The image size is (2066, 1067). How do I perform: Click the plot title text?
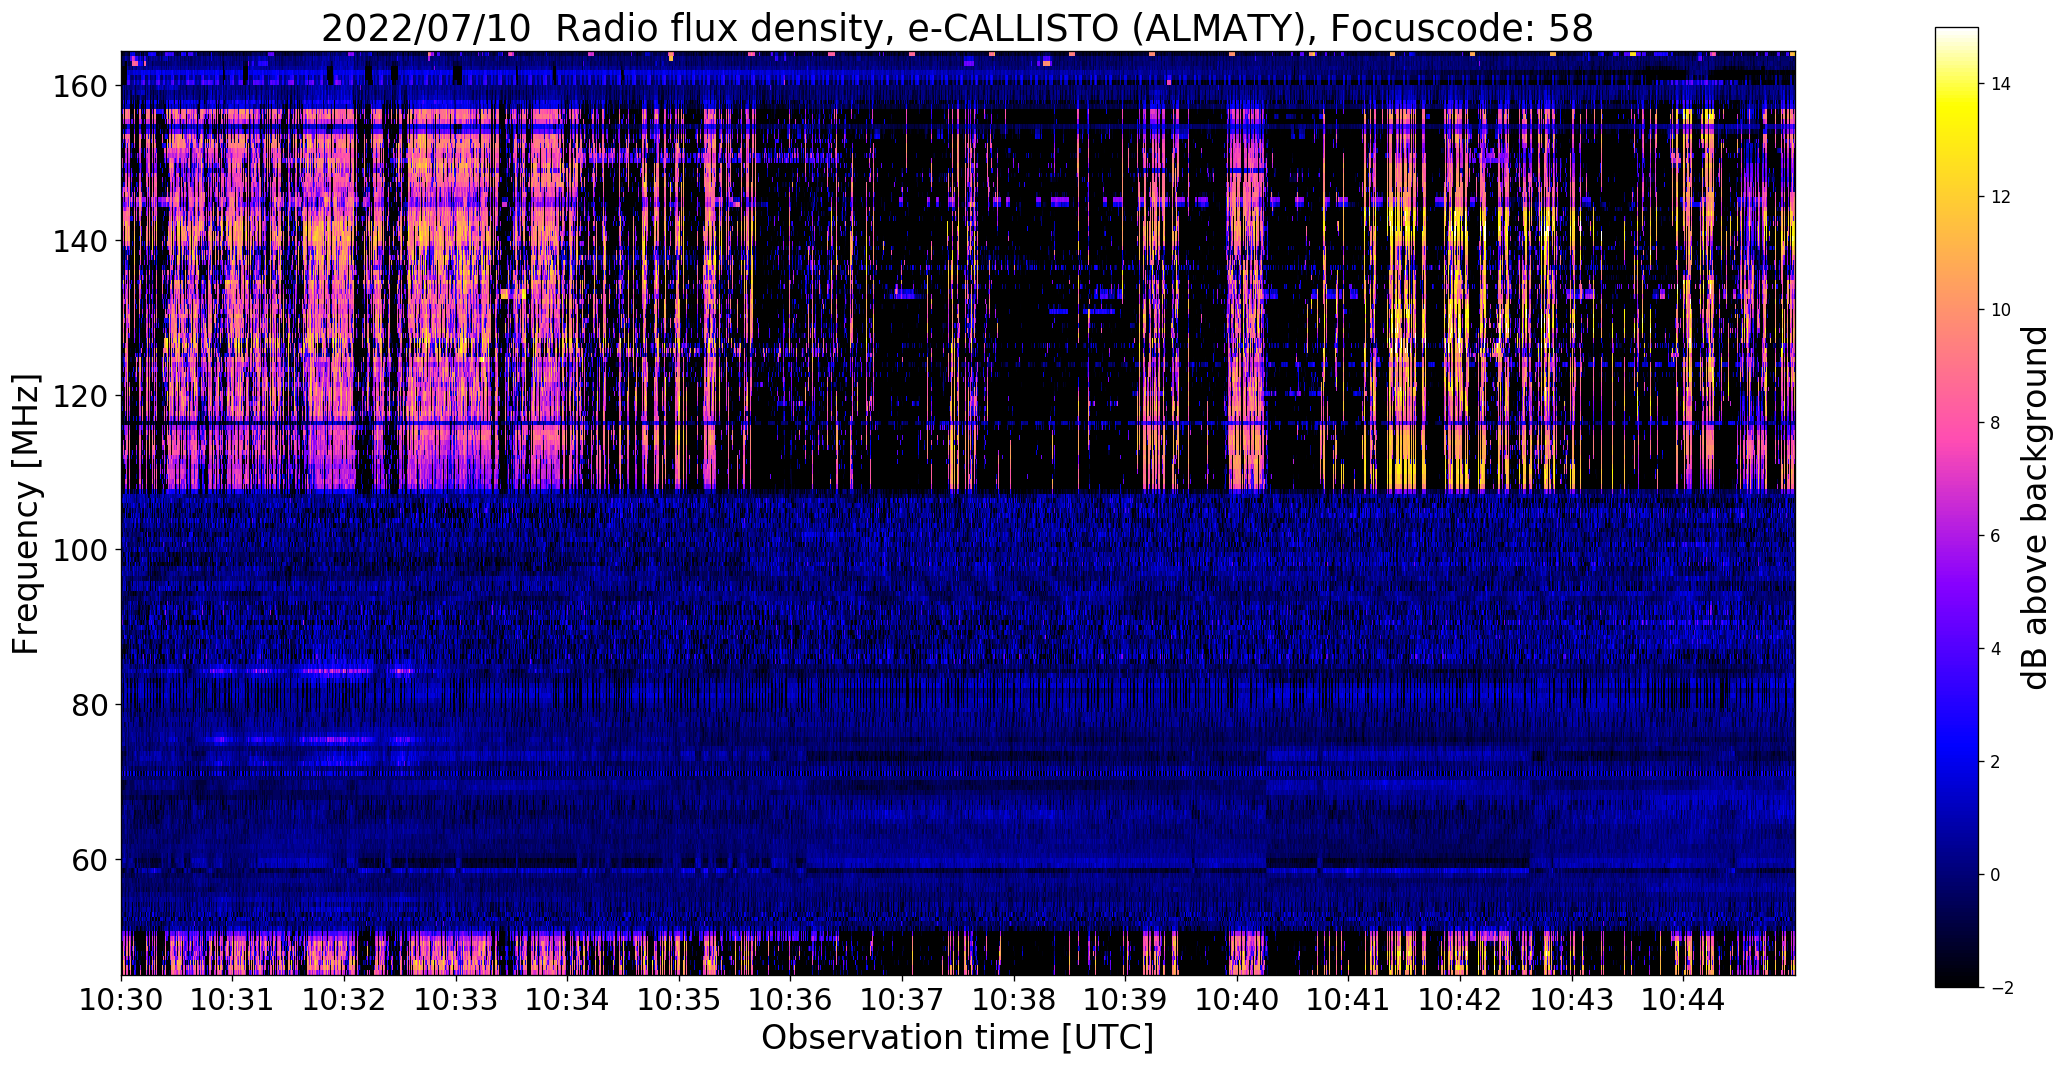(x=957, y=29)
